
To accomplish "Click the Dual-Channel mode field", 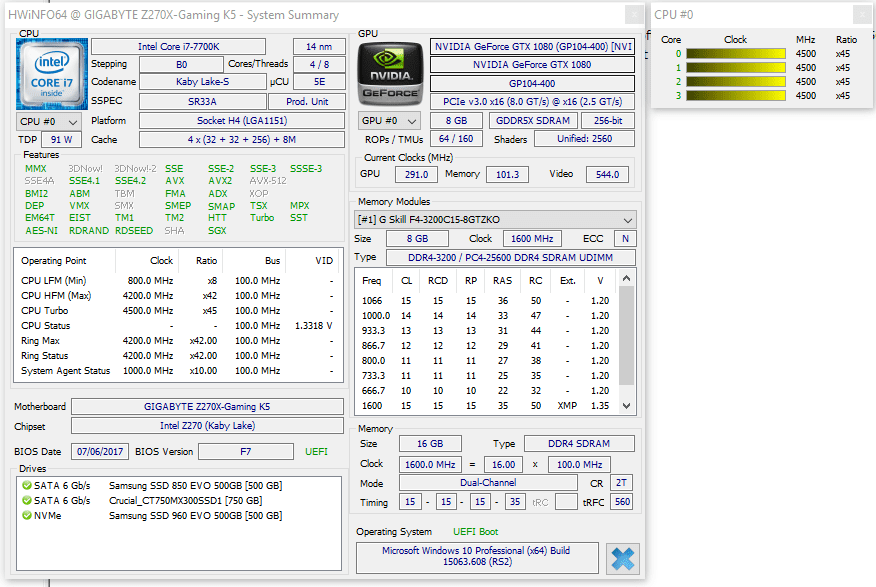I will tap(488, 483).
